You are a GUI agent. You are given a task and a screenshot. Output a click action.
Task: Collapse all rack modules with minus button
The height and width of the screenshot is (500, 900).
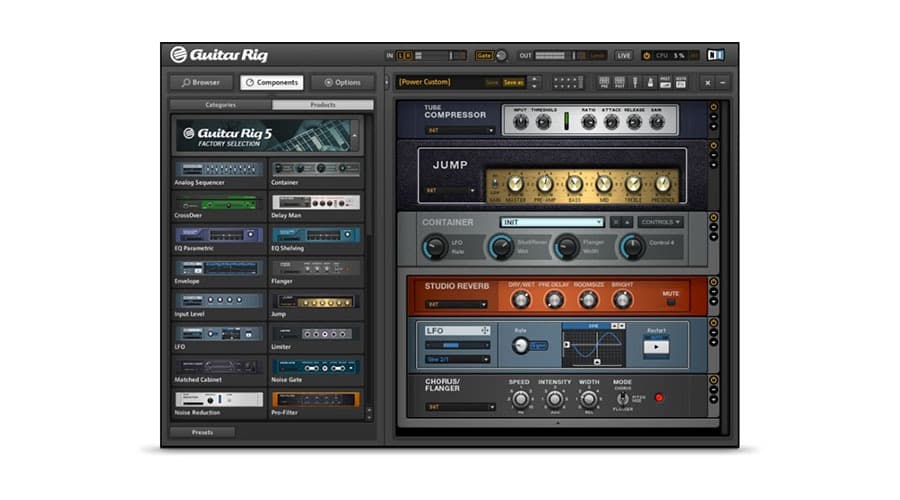723,83
